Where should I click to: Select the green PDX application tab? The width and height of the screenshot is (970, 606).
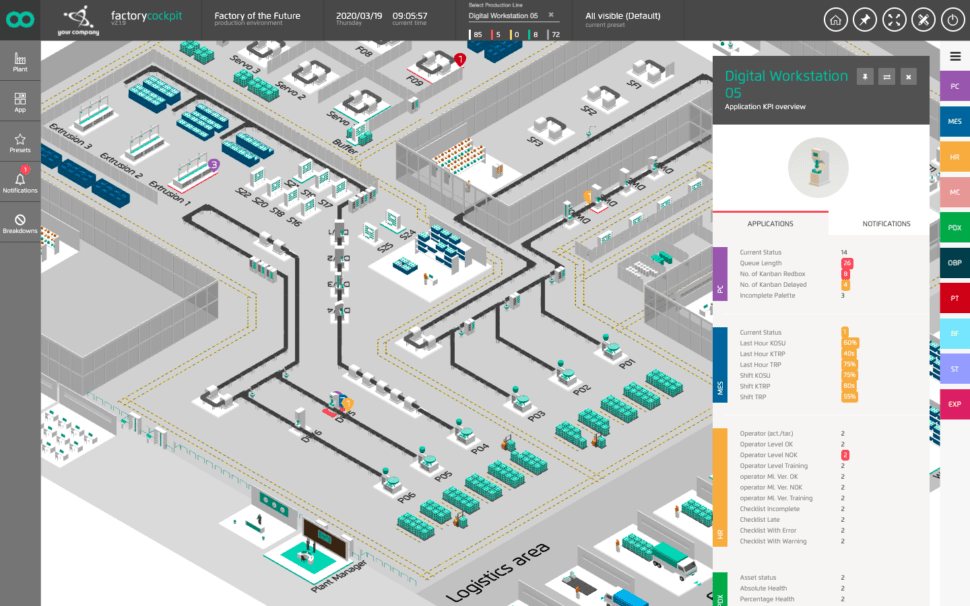click(x=955, y=228)
